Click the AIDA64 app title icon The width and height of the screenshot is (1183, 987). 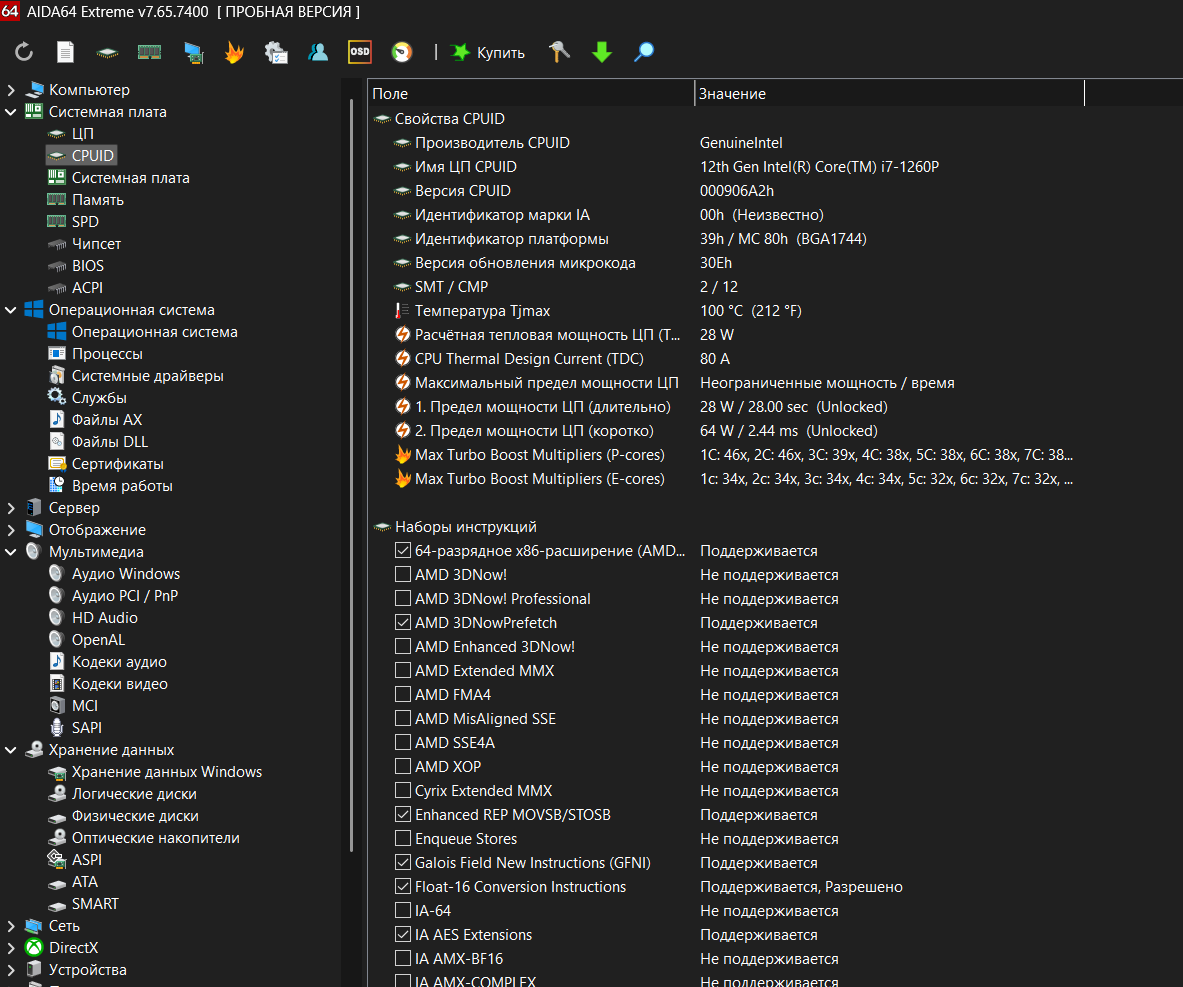click(10, 11)
